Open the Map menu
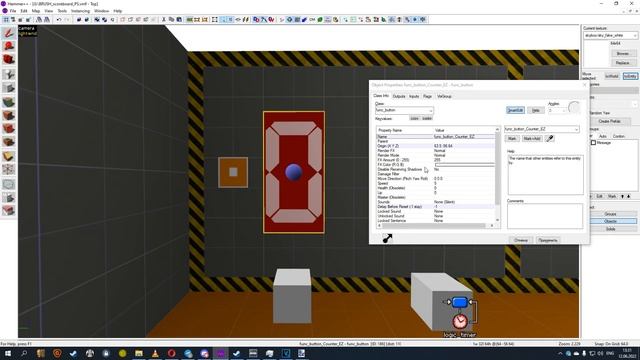The image size is (640, 360). (x=36, y=11)
